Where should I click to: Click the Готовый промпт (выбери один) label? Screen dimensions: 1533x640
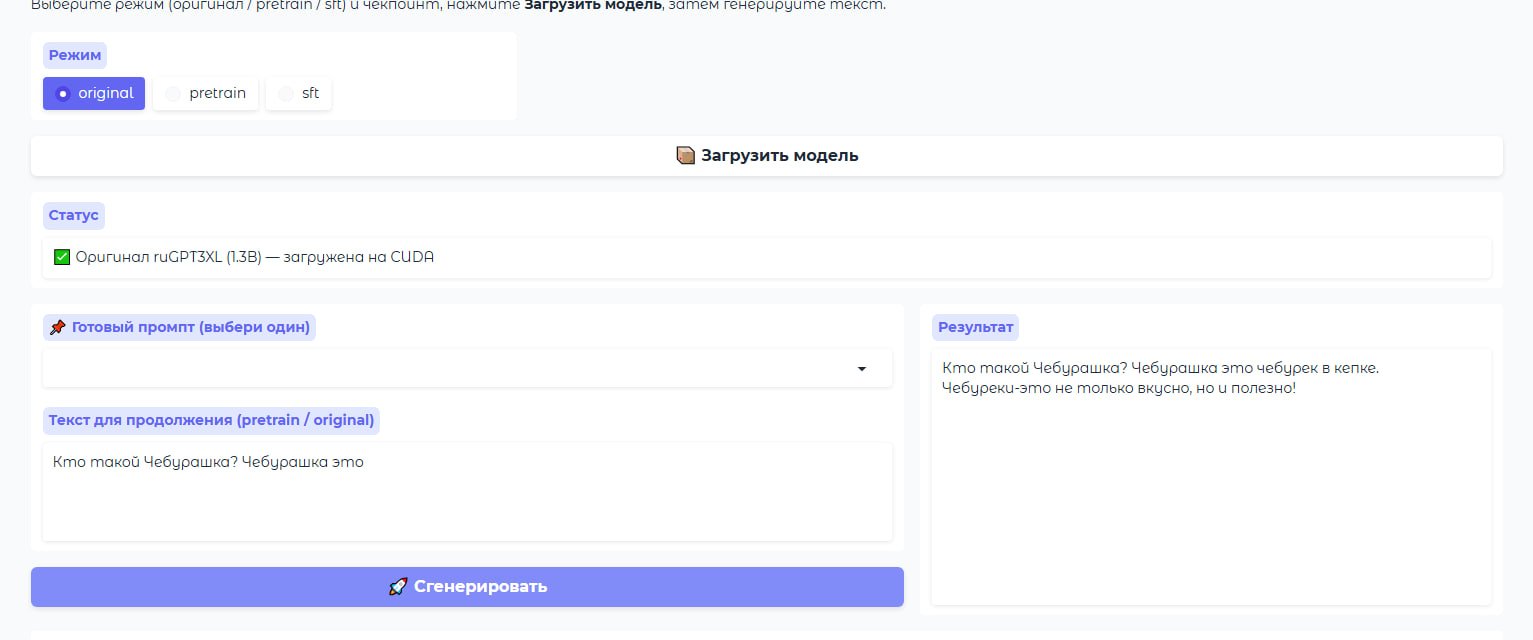(x=179, y=327)
